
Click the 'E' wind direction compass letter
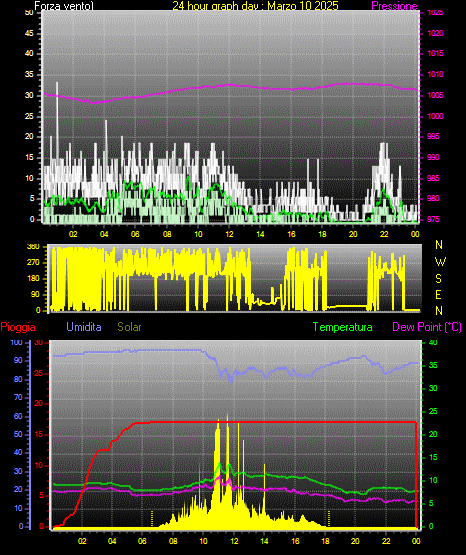438,294
